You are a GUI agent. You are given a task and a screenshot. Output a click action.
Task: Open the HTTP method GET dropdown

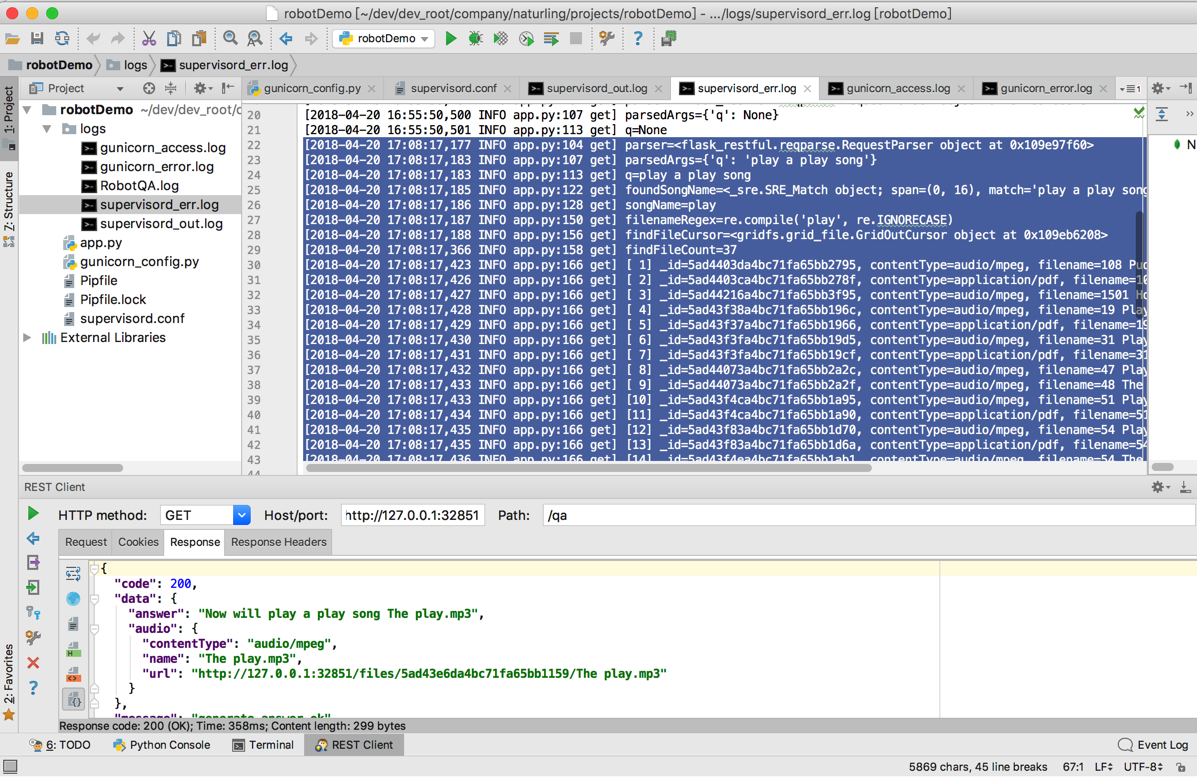pos(241,515)
